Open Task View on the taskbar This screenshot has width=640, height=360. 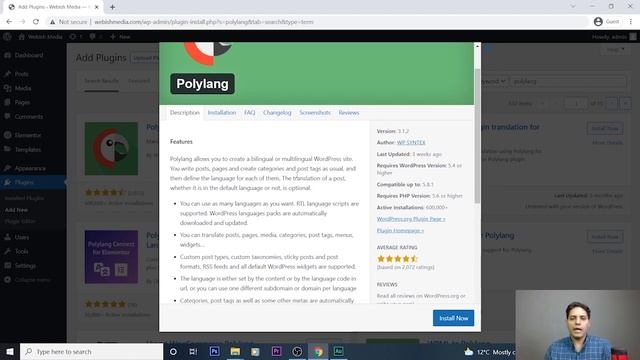[193, 351]
